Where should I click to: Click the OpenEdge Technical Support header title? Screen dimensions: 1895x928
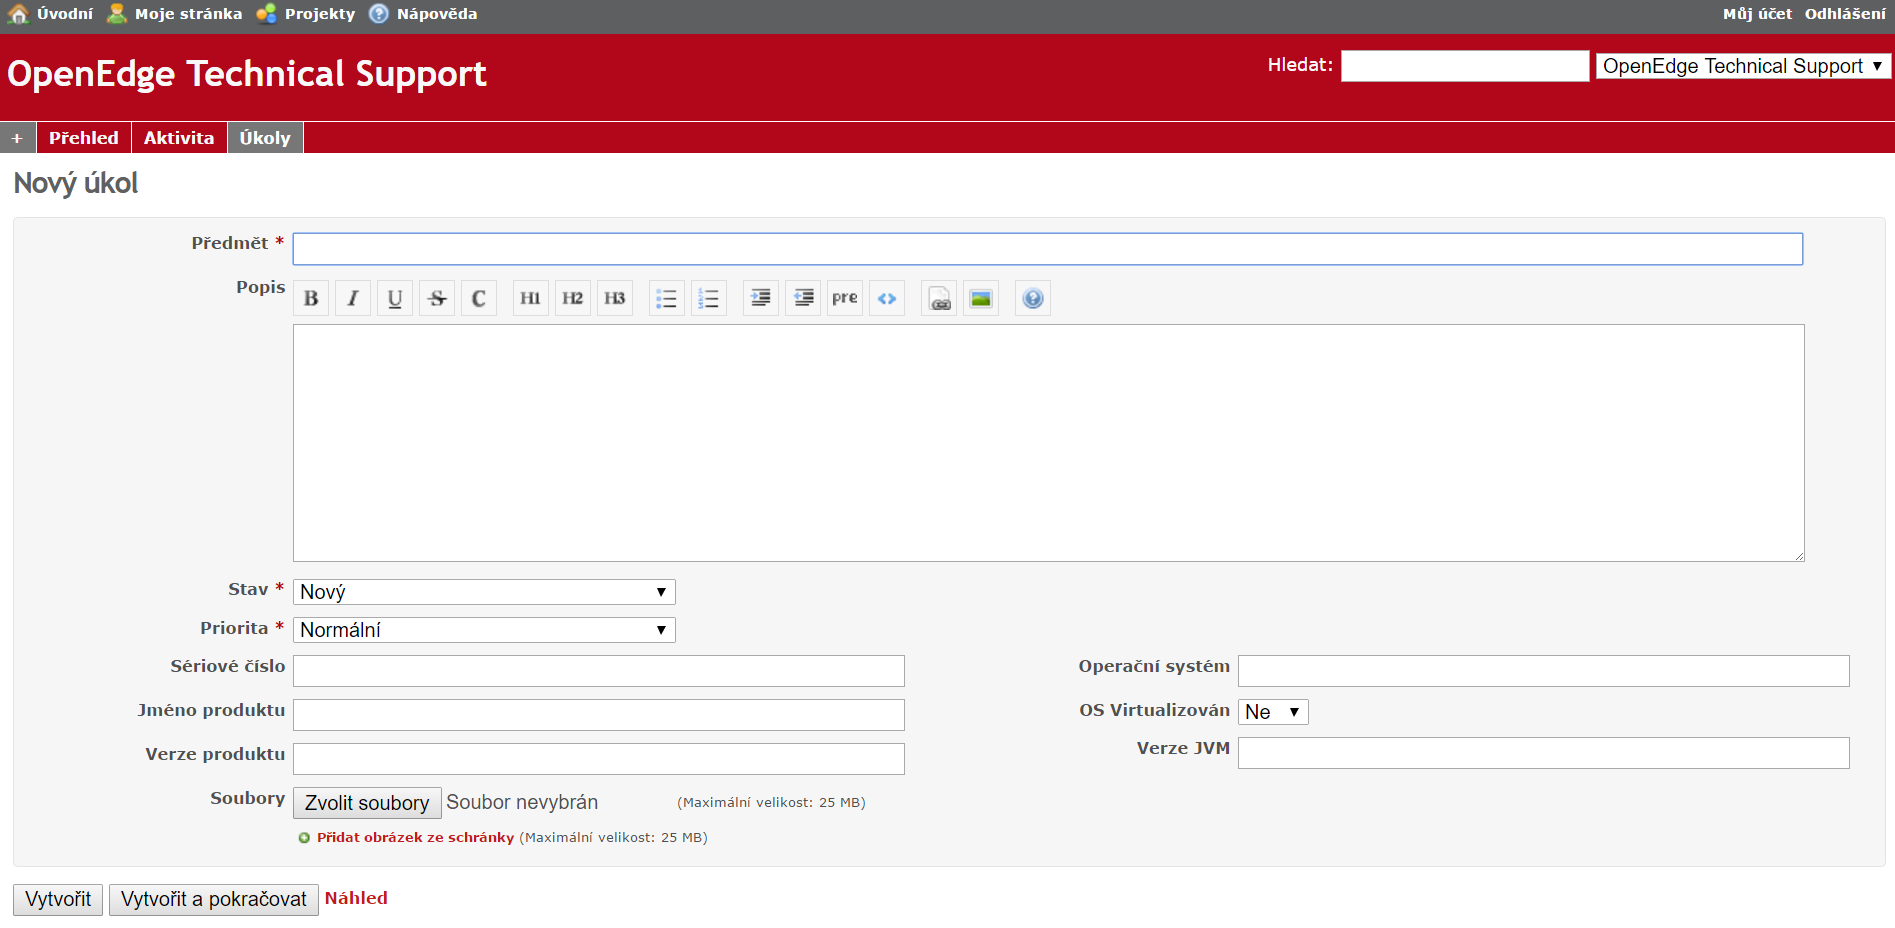(x=247, y=74)
